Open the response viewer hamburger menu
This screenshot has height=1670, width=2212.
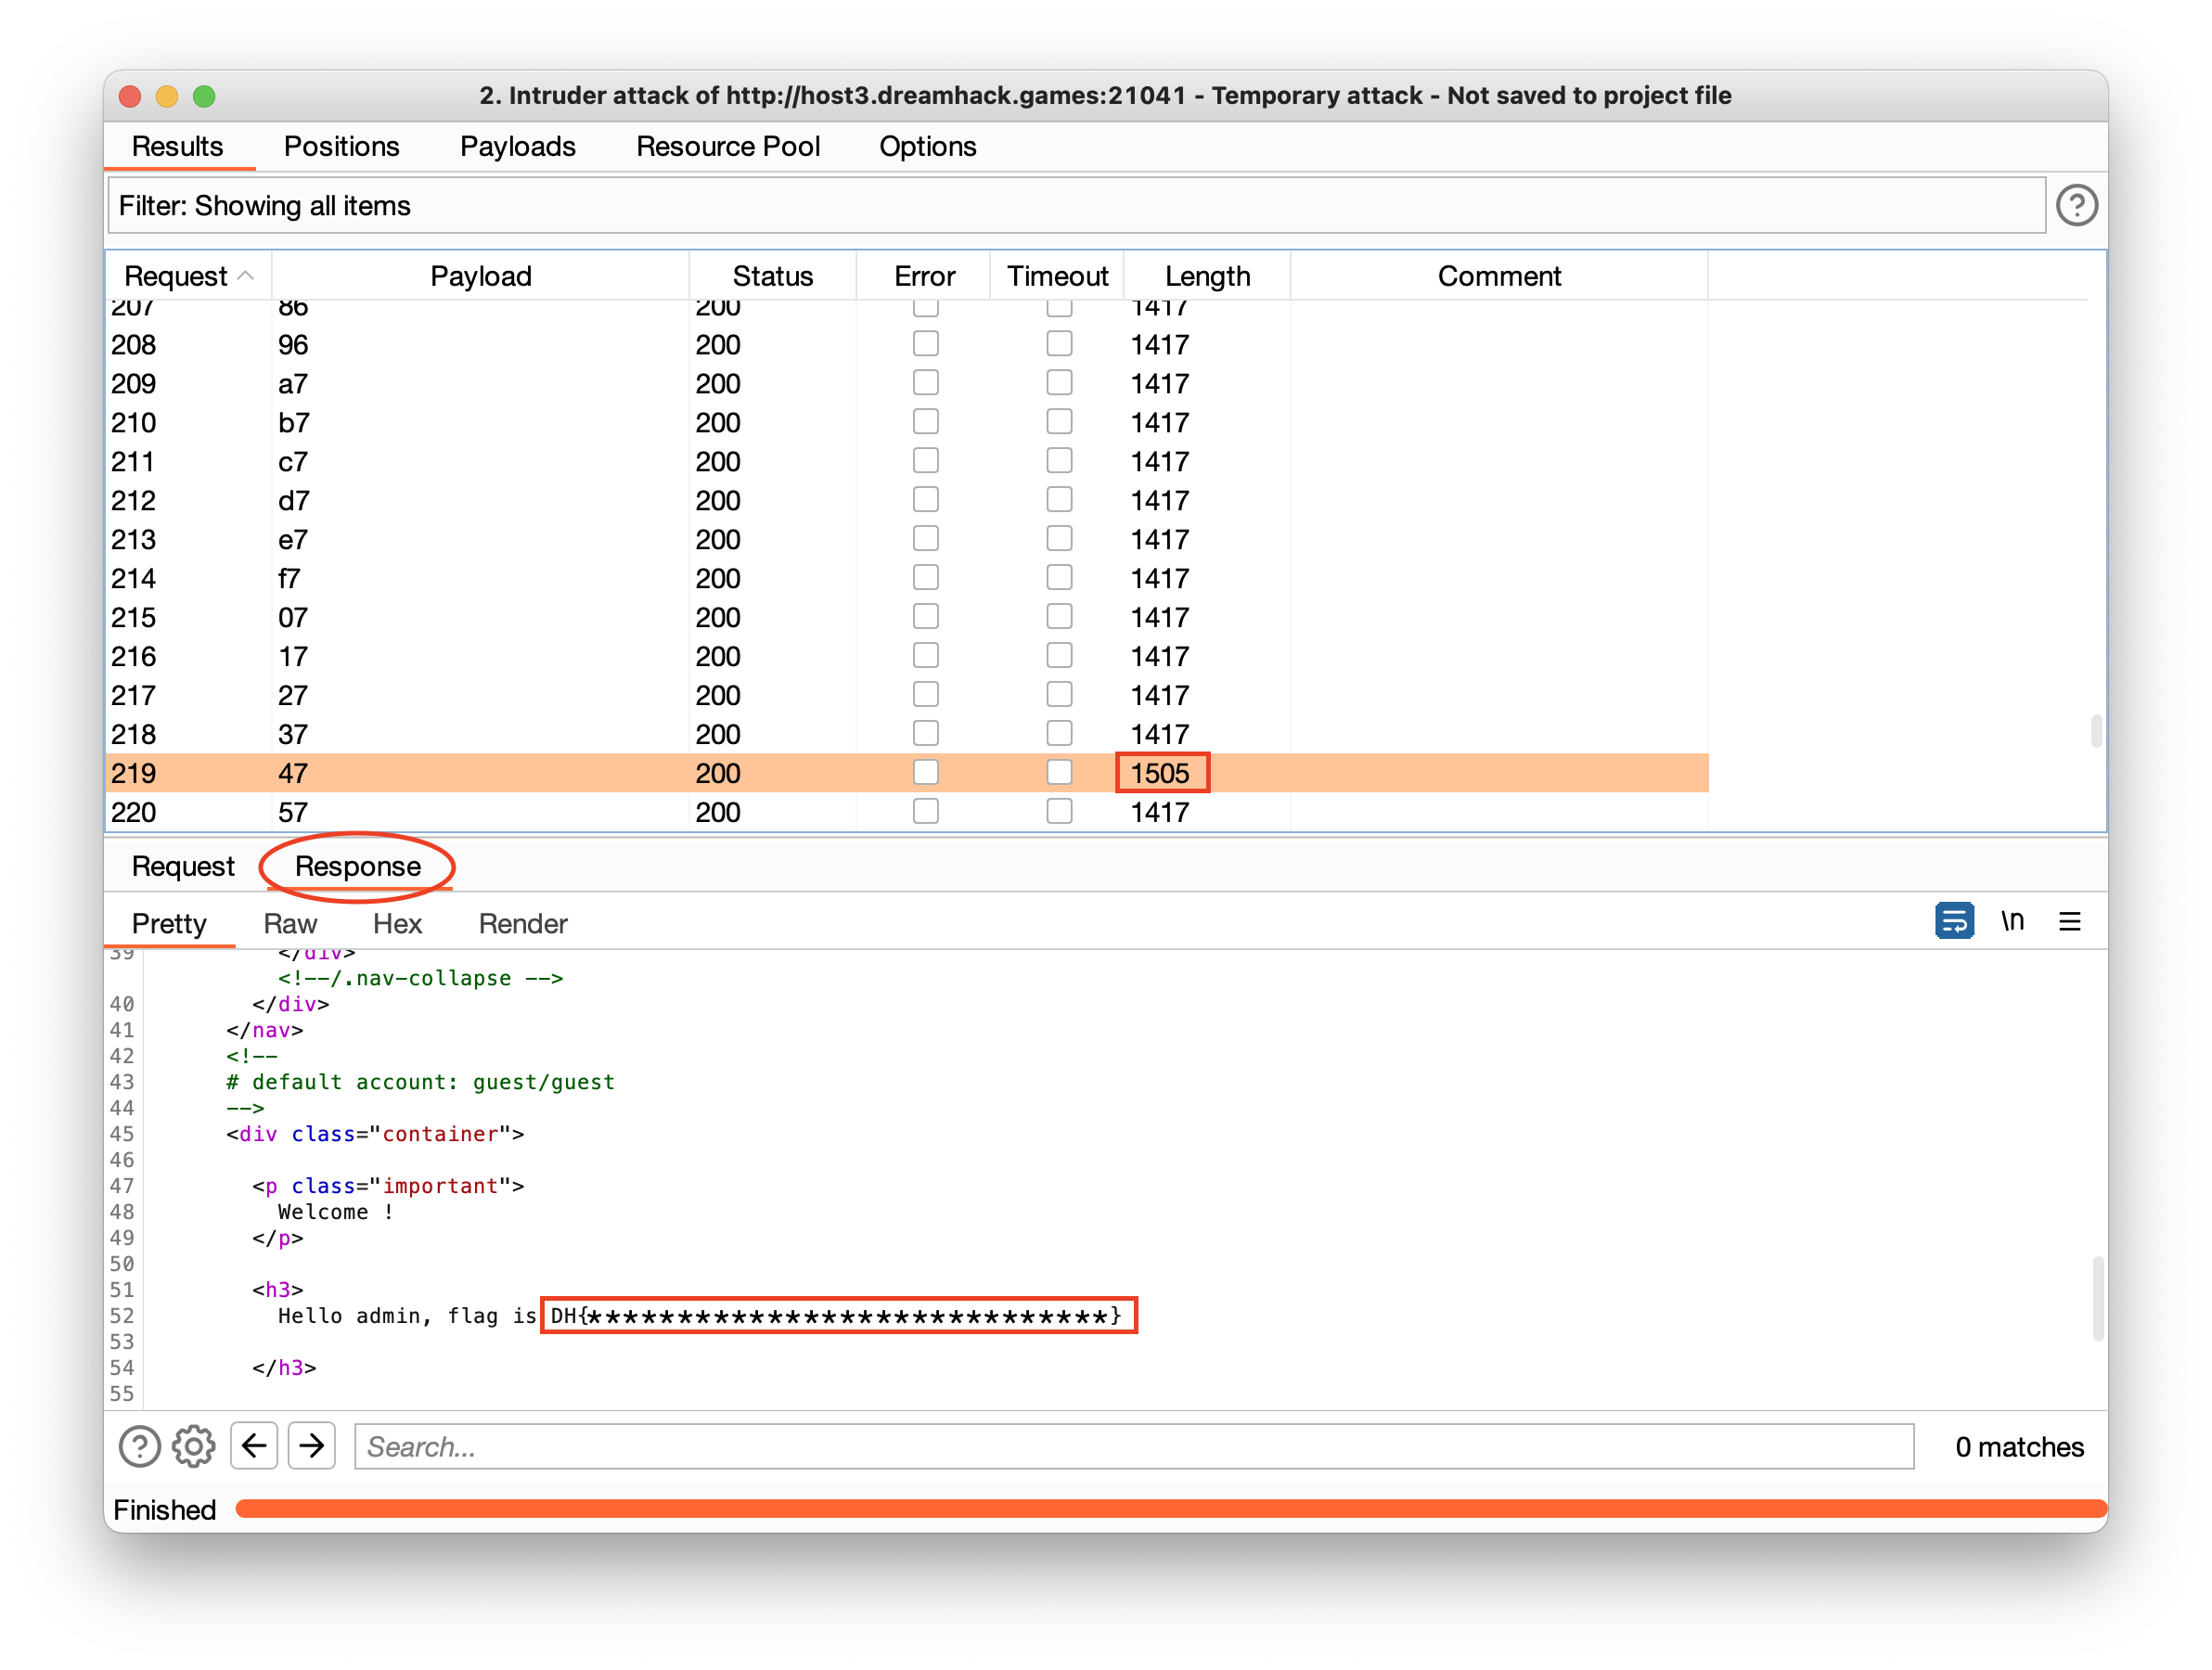click(2070, 921)
